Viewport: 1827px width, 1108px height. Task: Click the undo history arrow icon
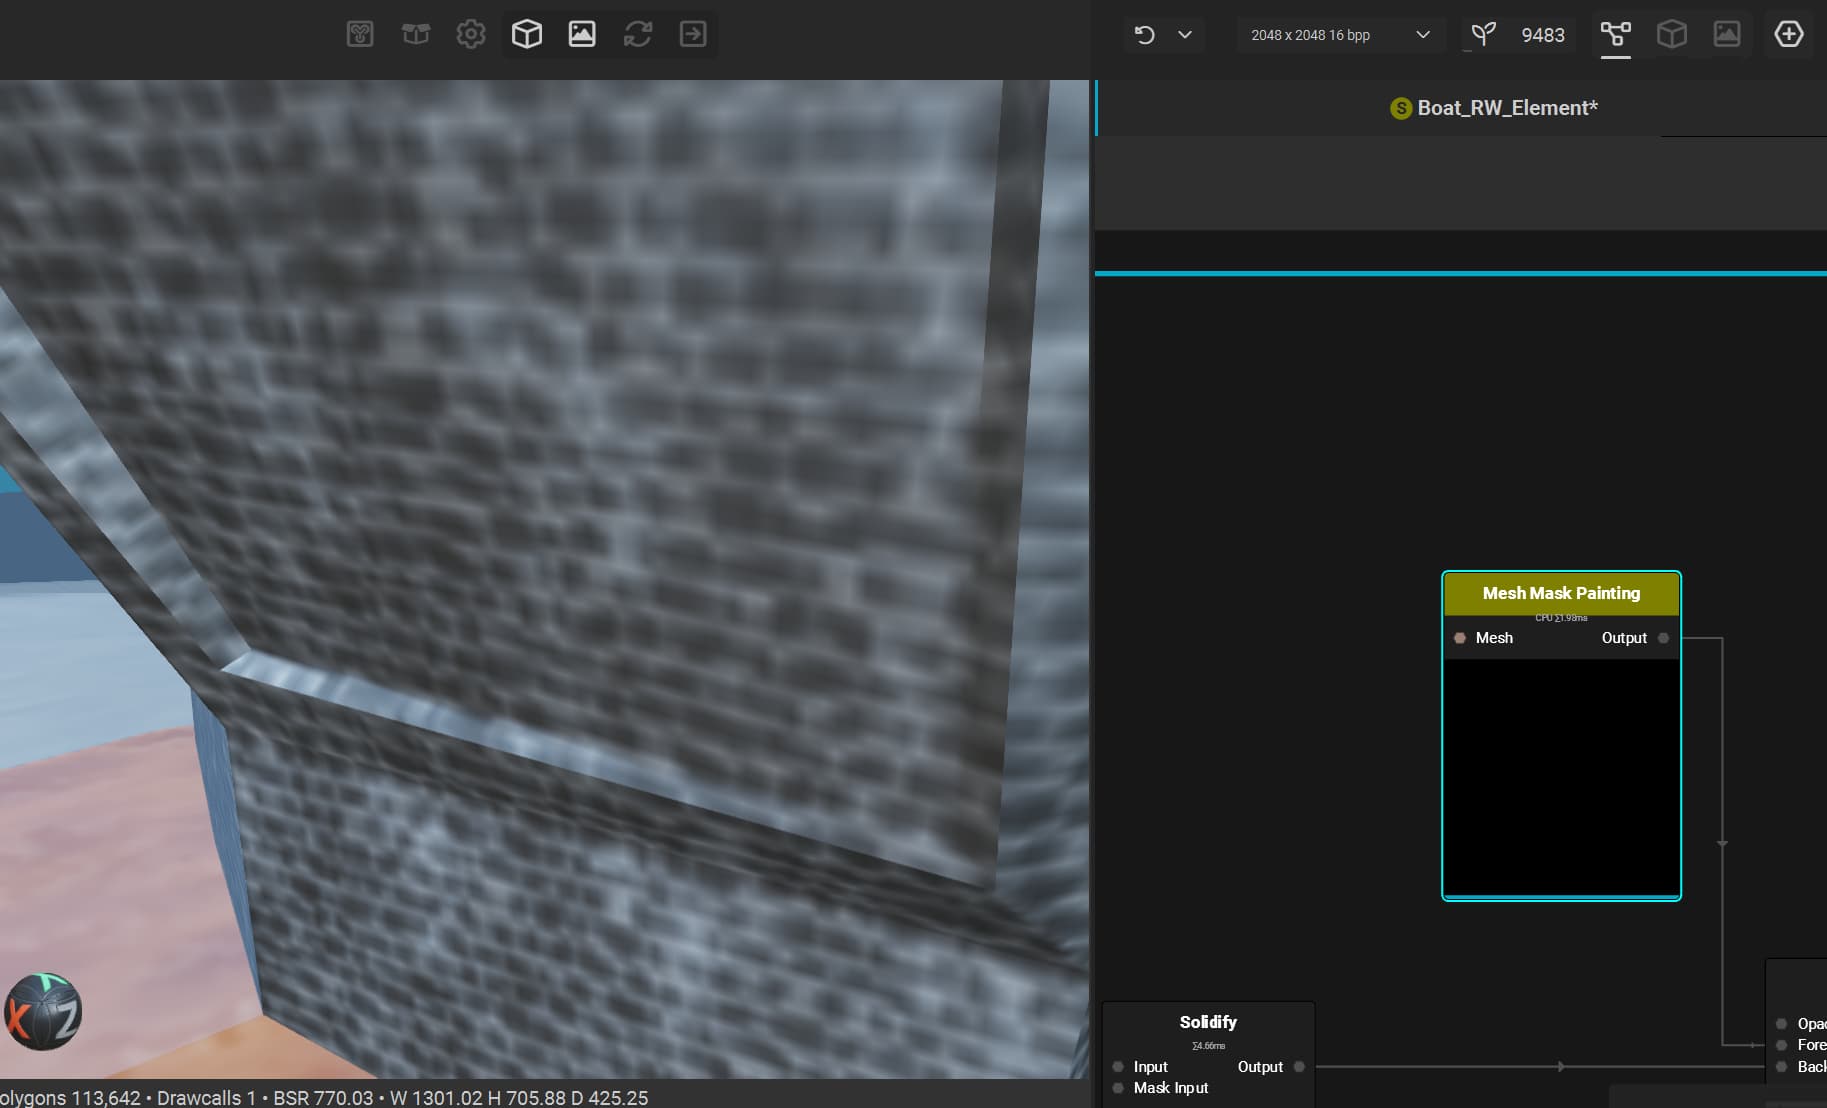[x=1145, y=35]
